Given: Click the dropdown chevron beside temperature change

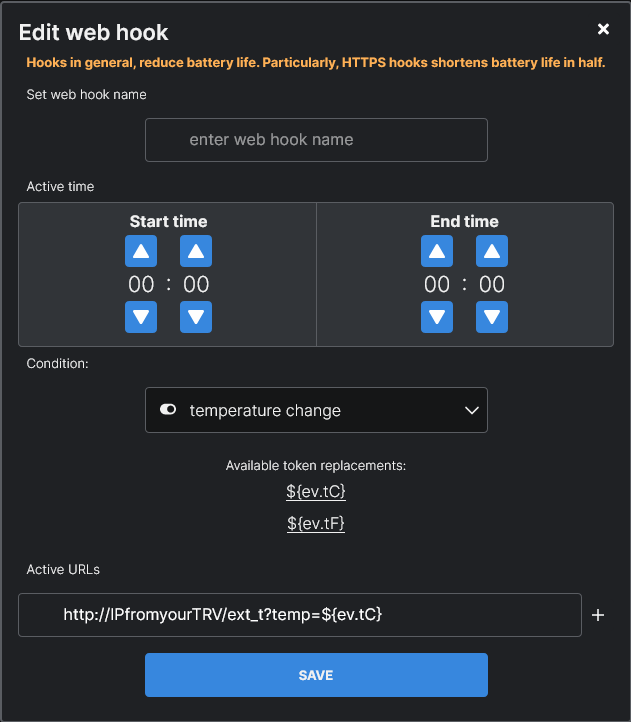Looking at the screenshot, I should [x=472, y=410].
